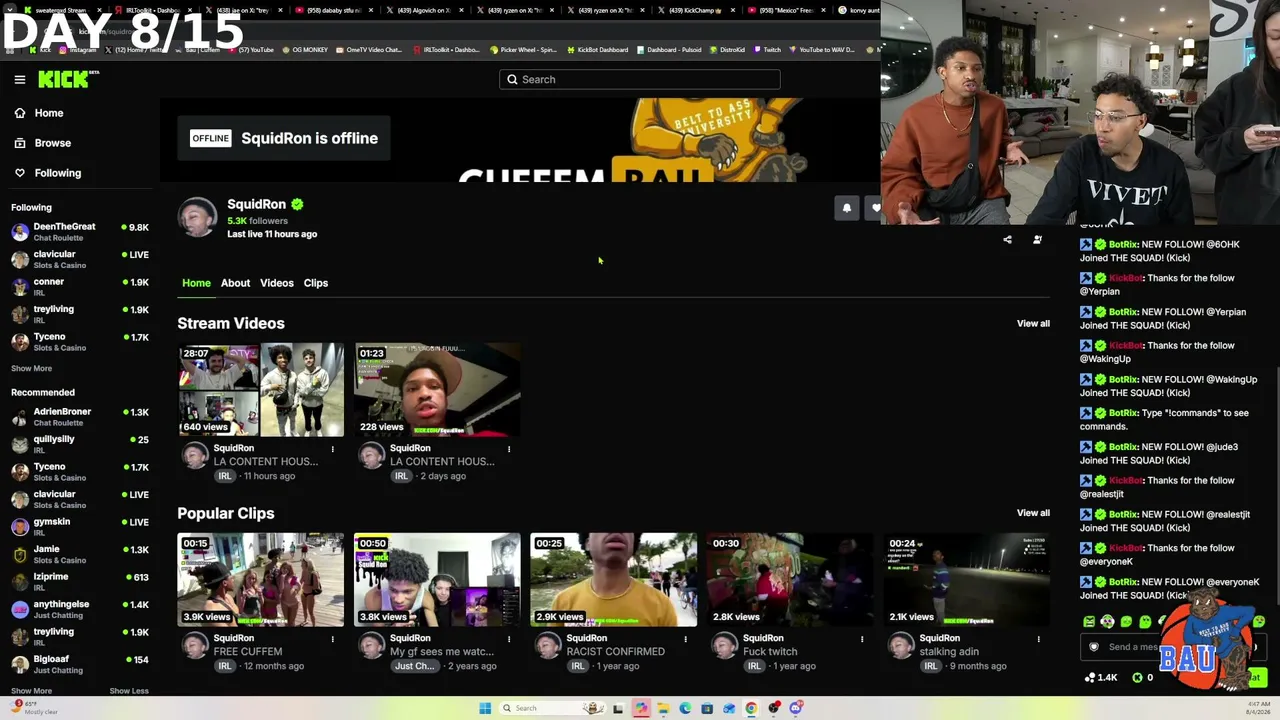Open DeenTheGreat channel in Following list
1280x720 pixels.
[80, 232]
